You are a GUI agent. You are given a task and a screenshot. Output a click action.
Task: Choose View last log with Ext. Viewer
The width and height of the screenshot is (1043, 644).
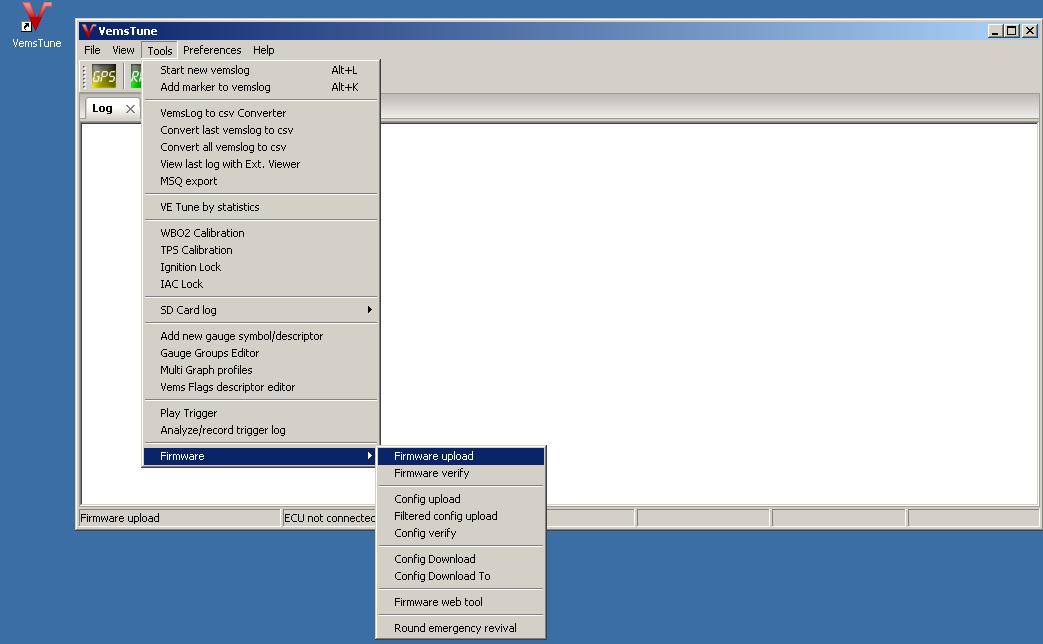[261, 164]
